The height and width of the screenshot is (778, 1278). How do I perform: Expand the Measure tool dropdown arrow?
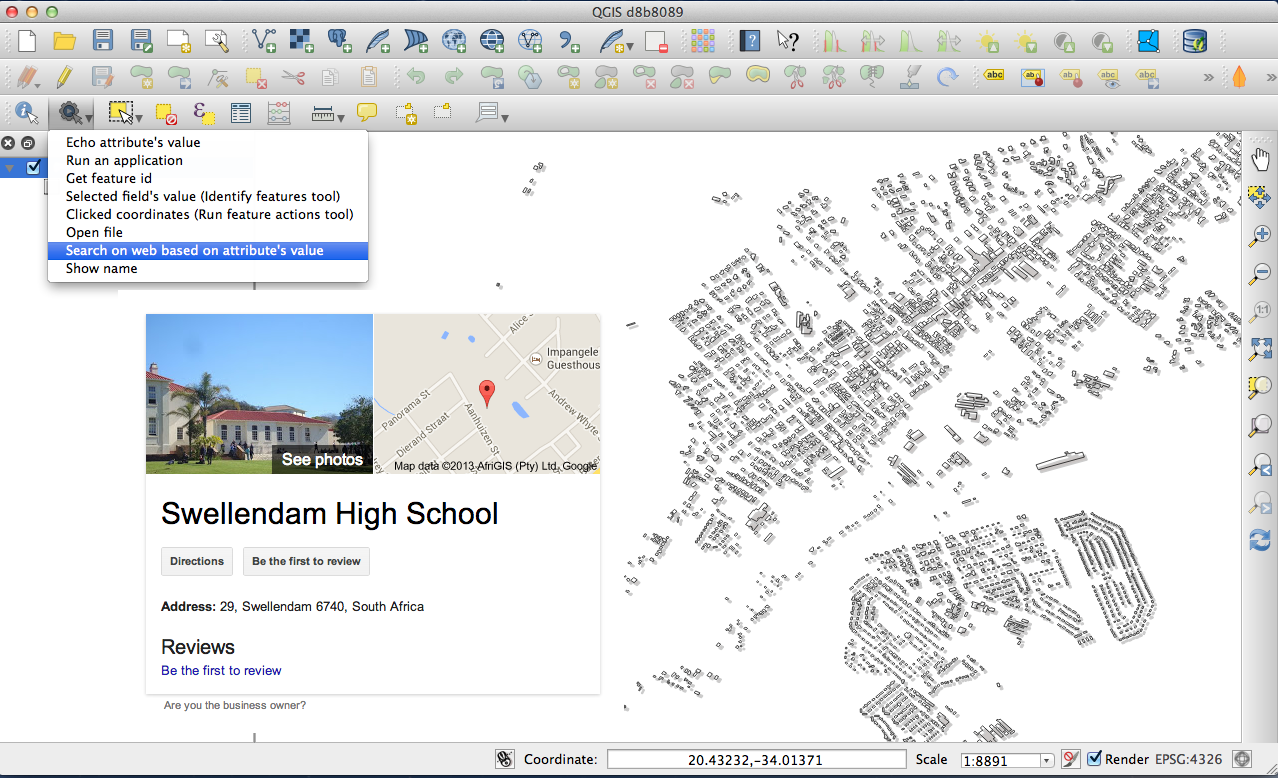click(x=341, y=118)
